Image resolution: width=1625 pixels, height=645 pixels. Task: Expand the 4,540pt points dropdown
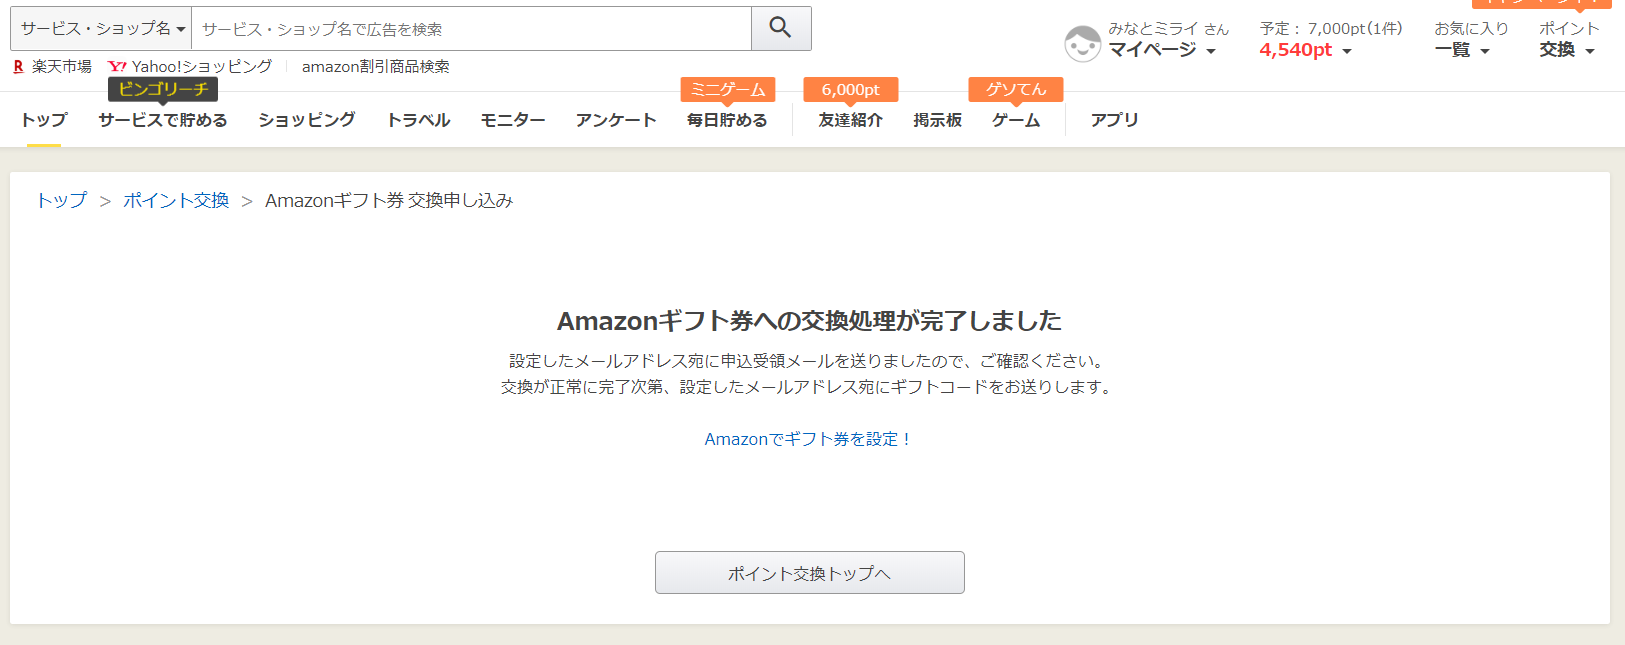pyautogui.click(x=1306, y=50)
